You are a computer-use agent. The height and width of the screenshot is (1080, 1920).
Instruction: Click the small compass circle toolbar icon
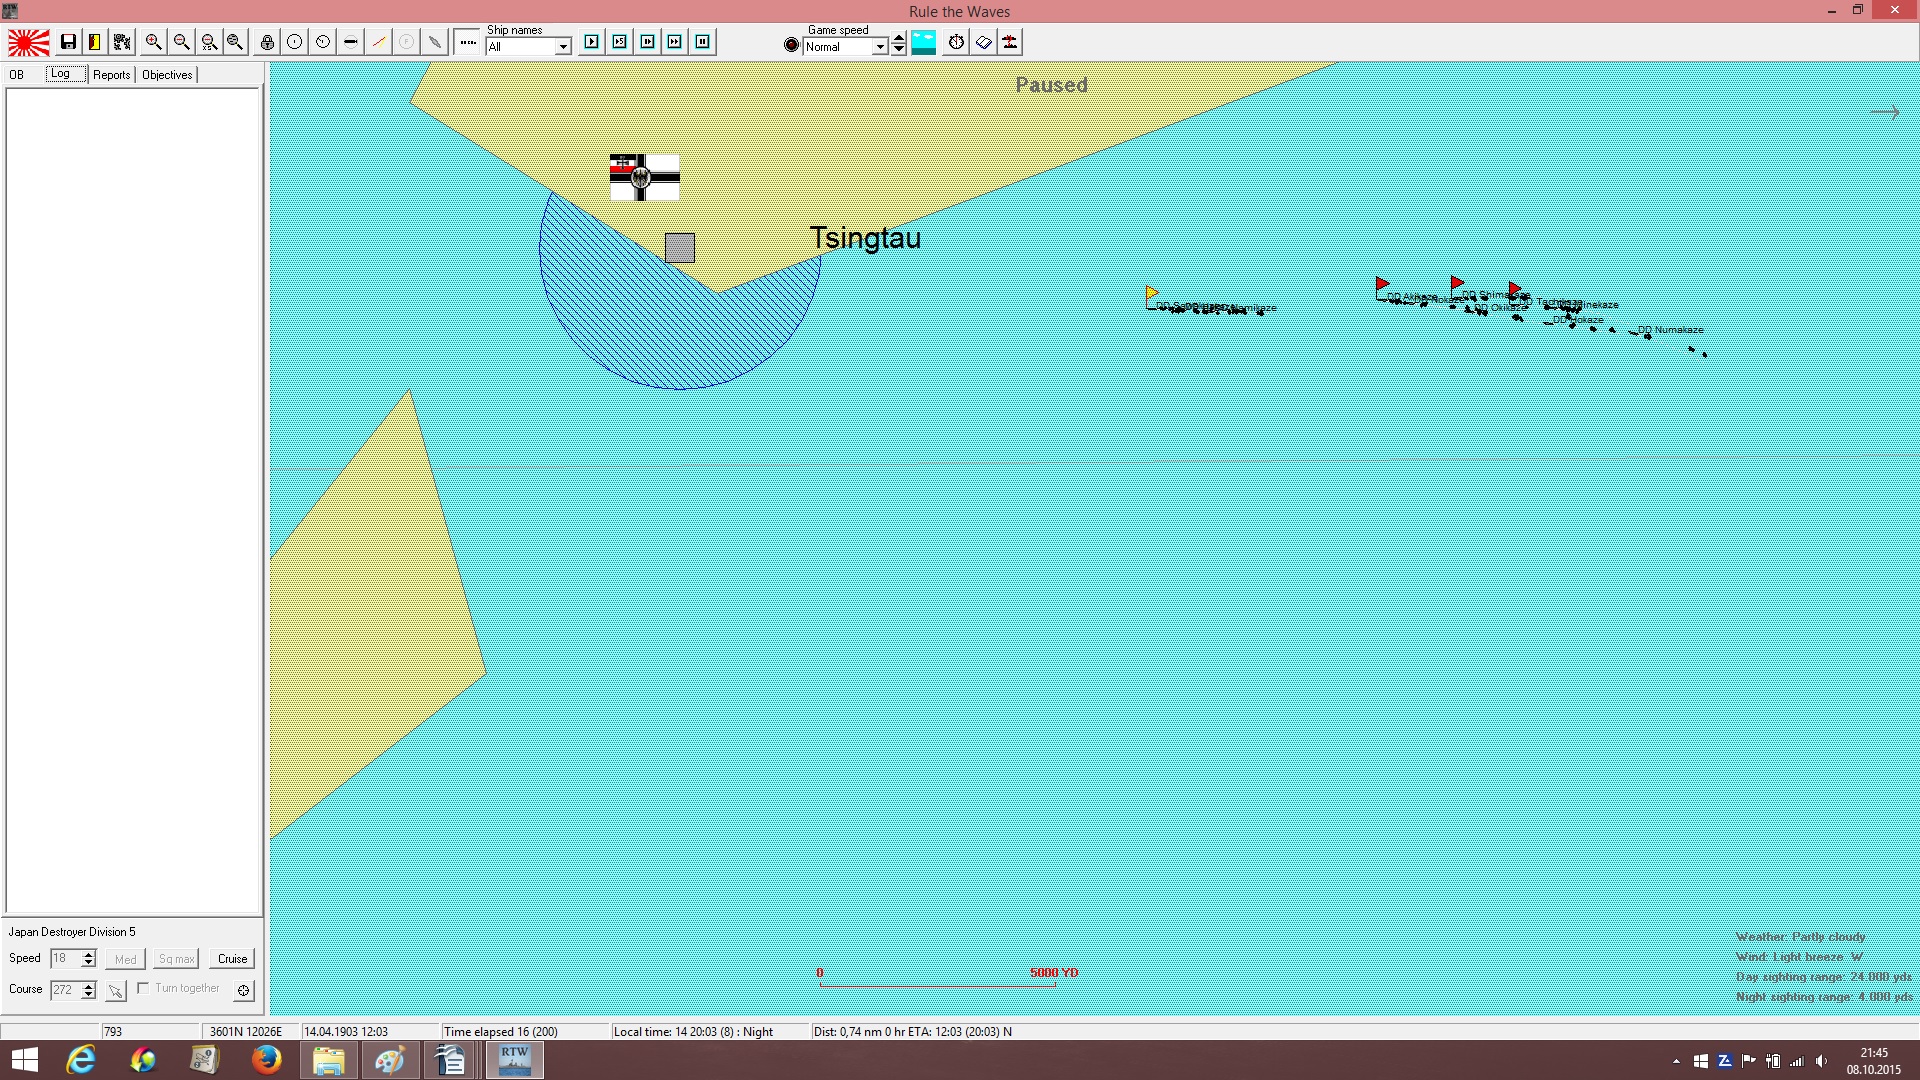coord(323,42)
